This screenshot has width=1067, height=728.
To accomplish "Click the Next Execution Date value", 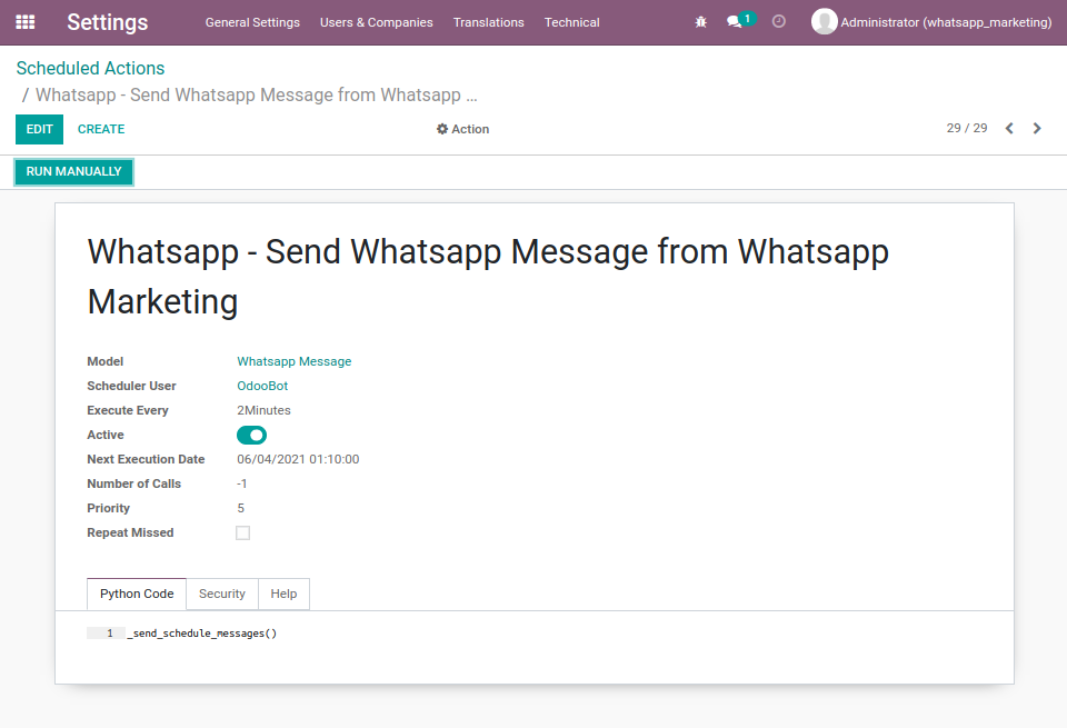I will tap(298, 459).
